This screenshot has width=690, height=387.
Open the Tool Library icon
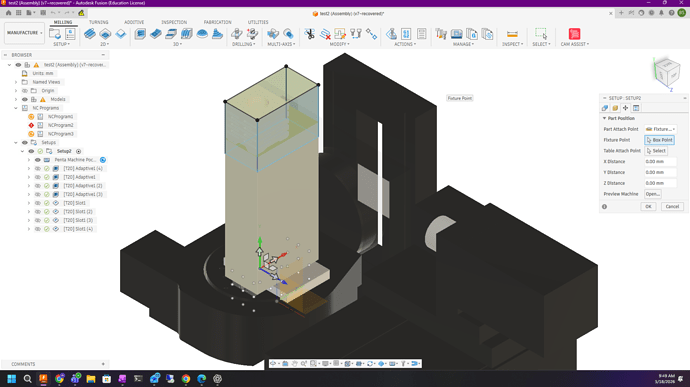click(441, 34)
